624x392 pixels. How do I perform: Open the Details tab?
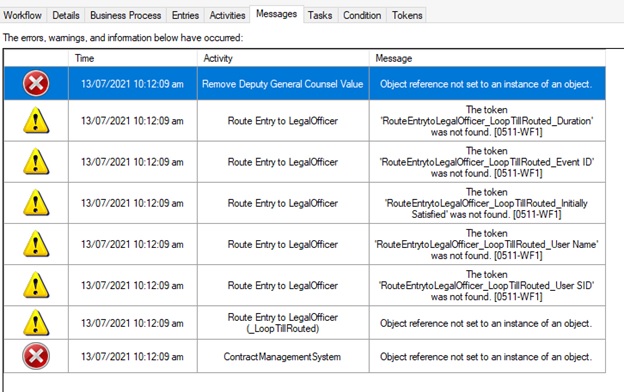[x=66, y=15]
